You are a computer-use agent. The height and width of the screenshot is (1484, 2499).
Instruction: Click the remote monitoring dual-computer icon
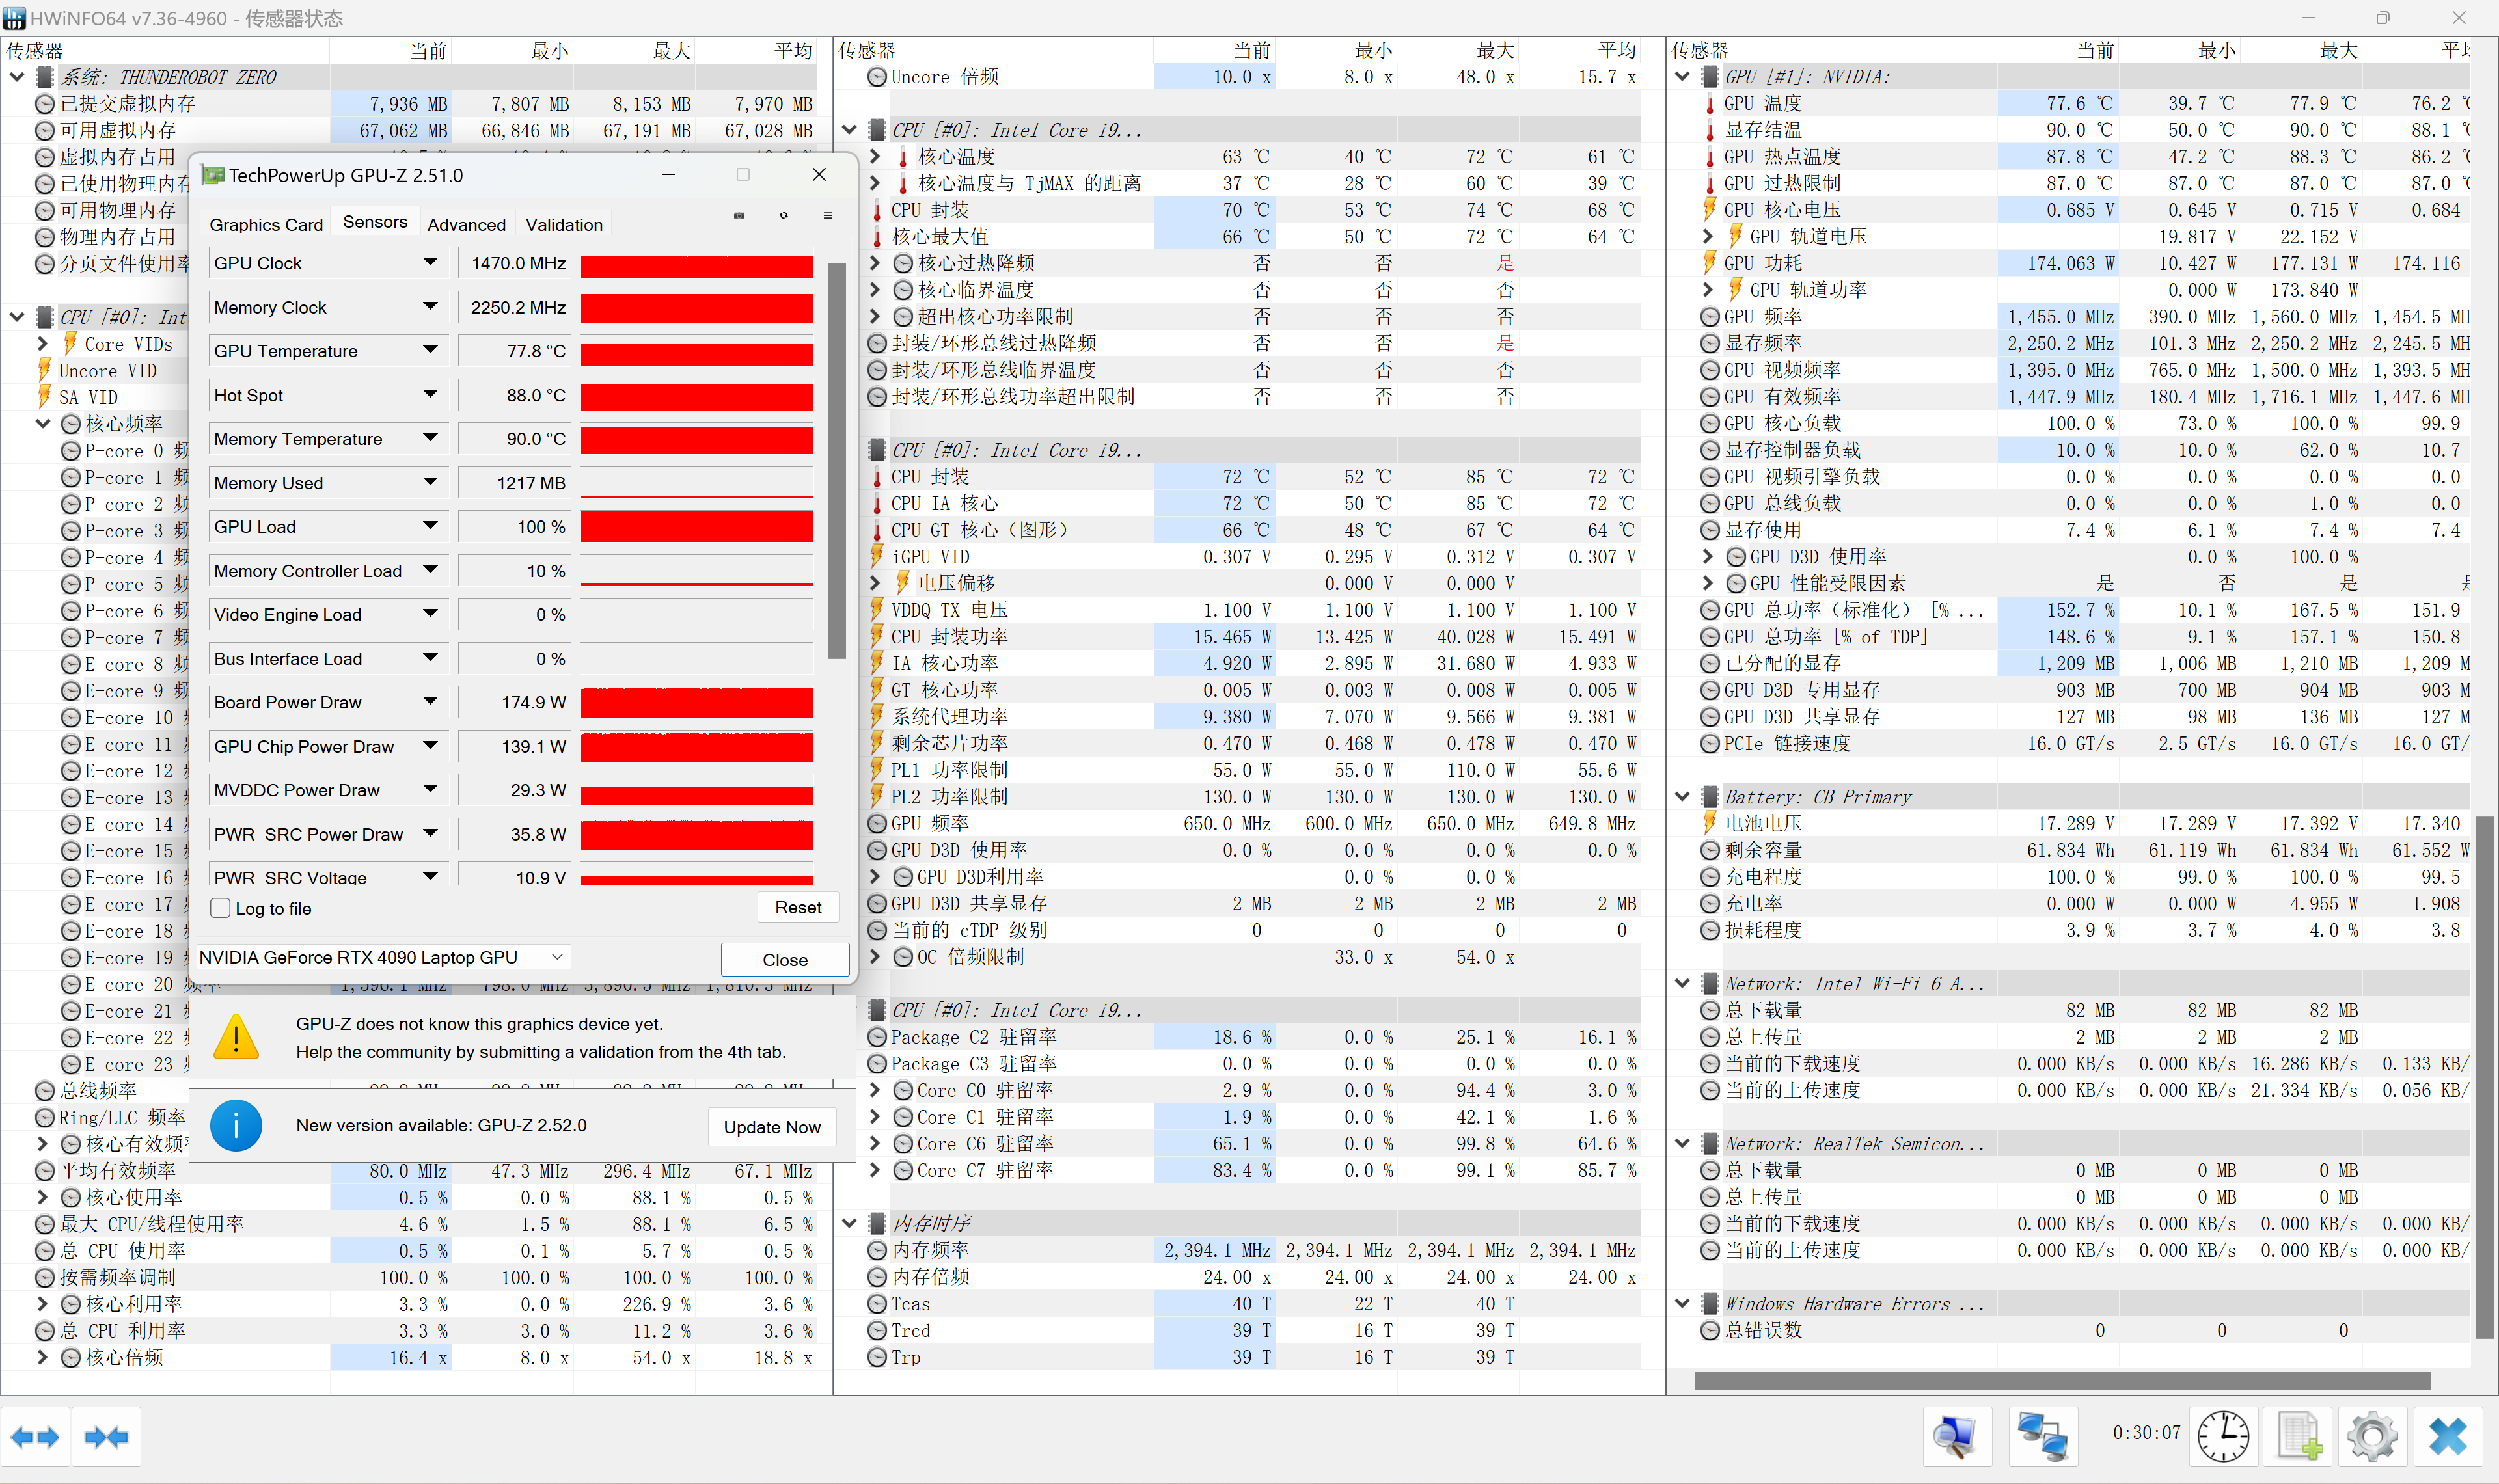[2043, 1437]
